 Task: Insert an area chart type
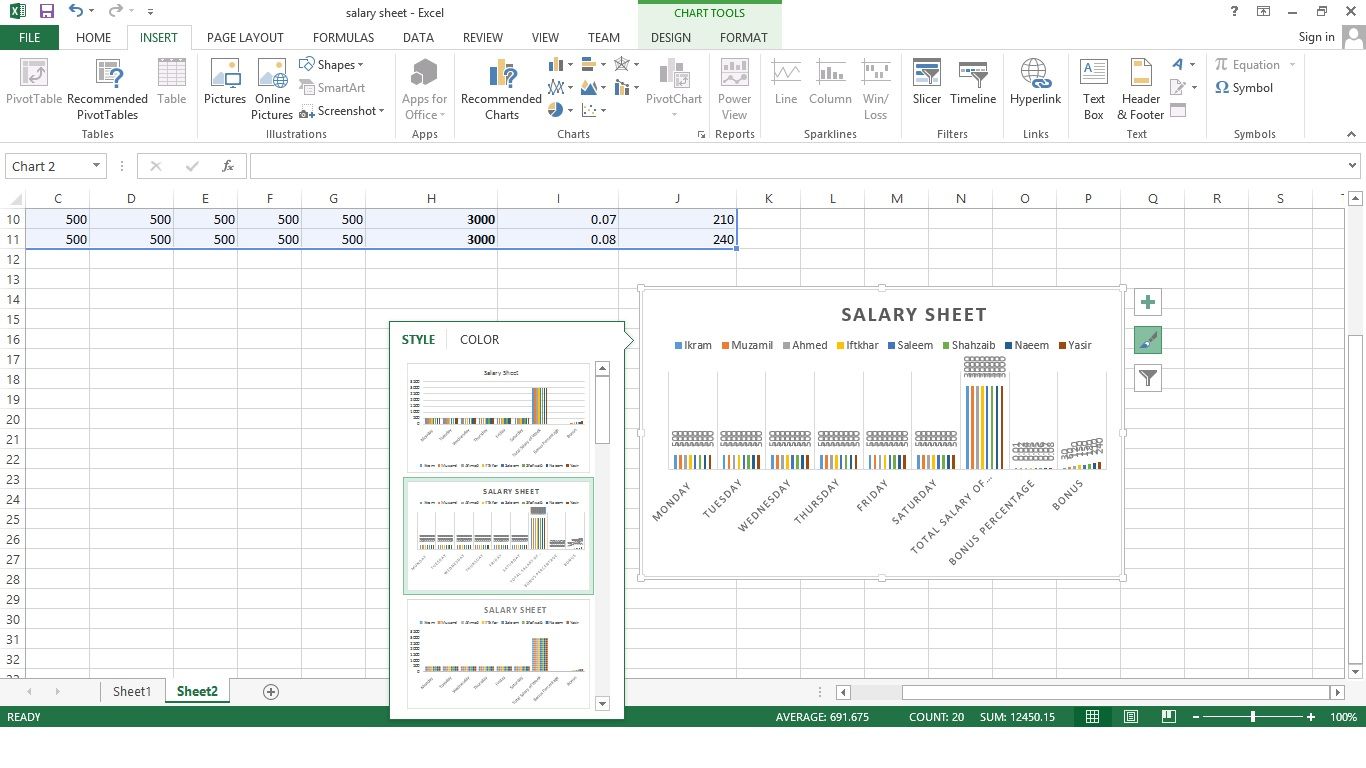click(592, 88)
